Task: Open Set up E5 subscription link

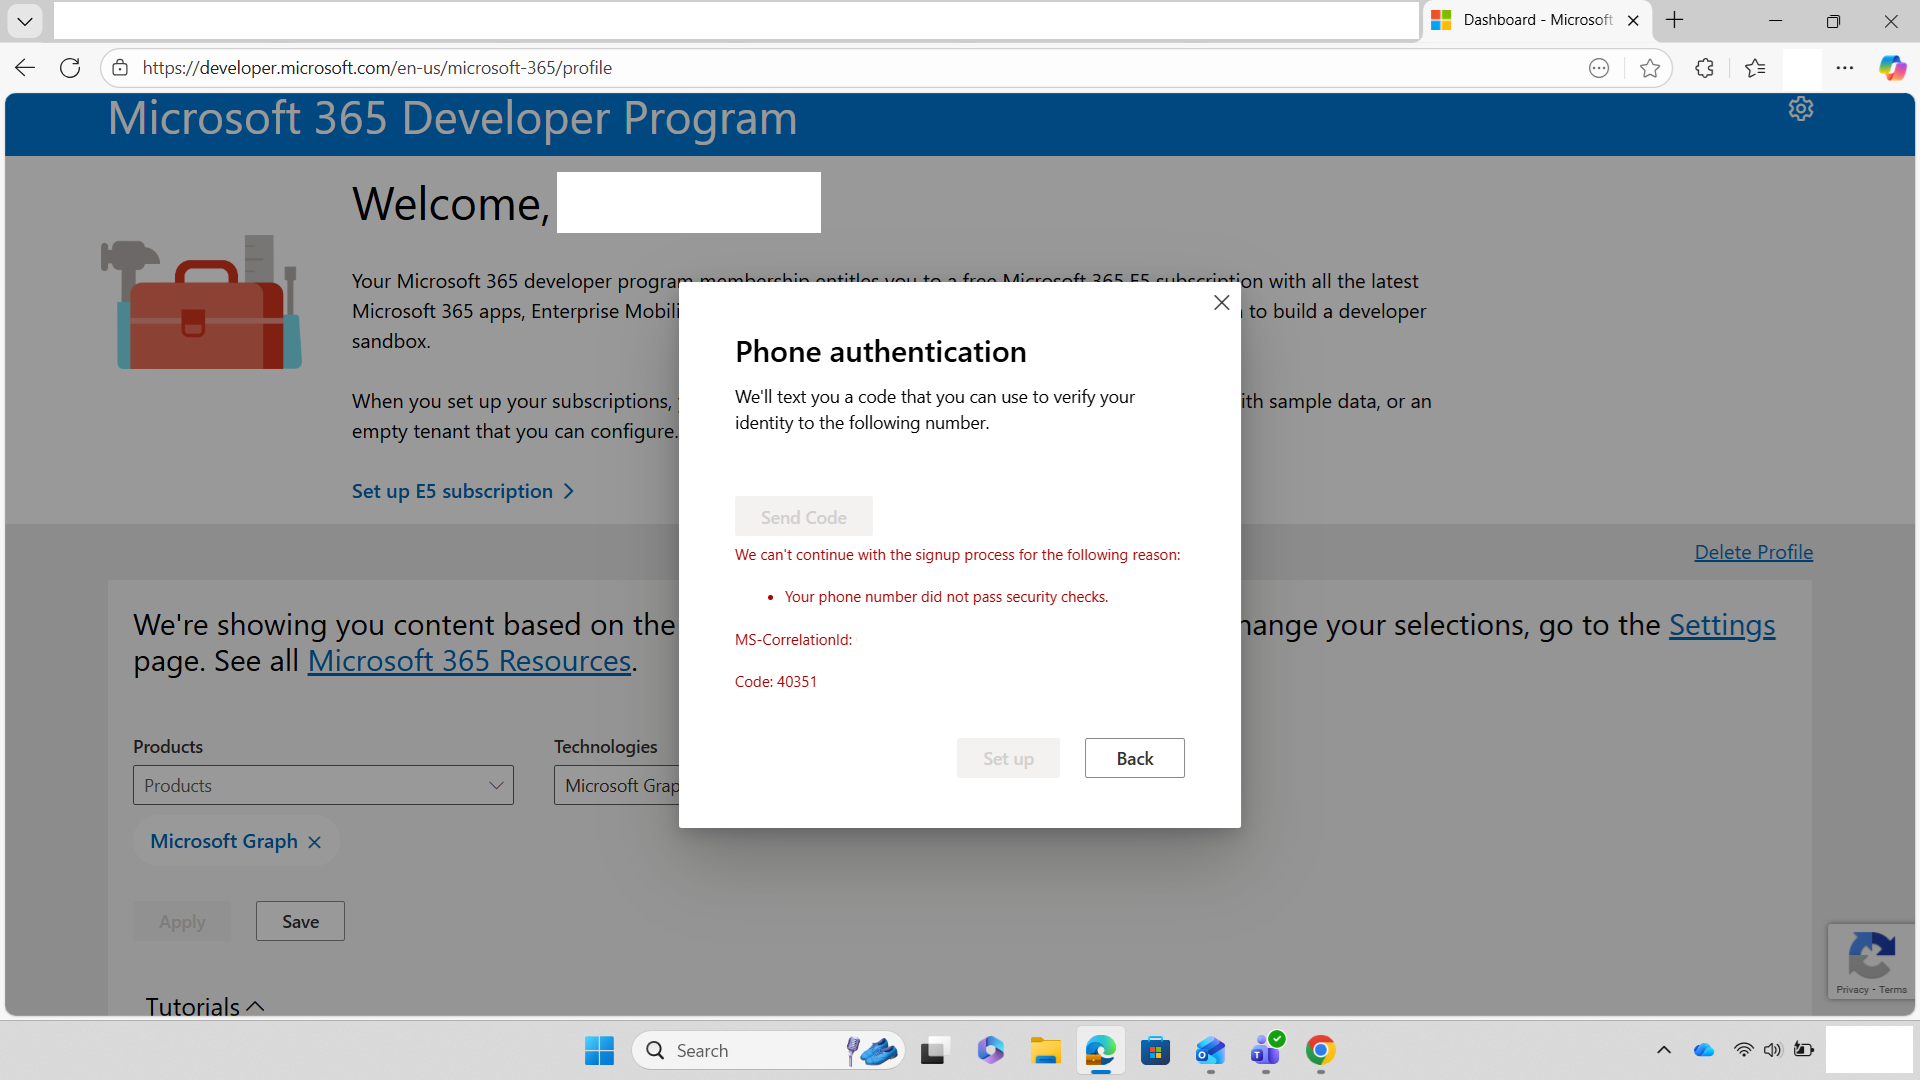Action: point(462,491)
